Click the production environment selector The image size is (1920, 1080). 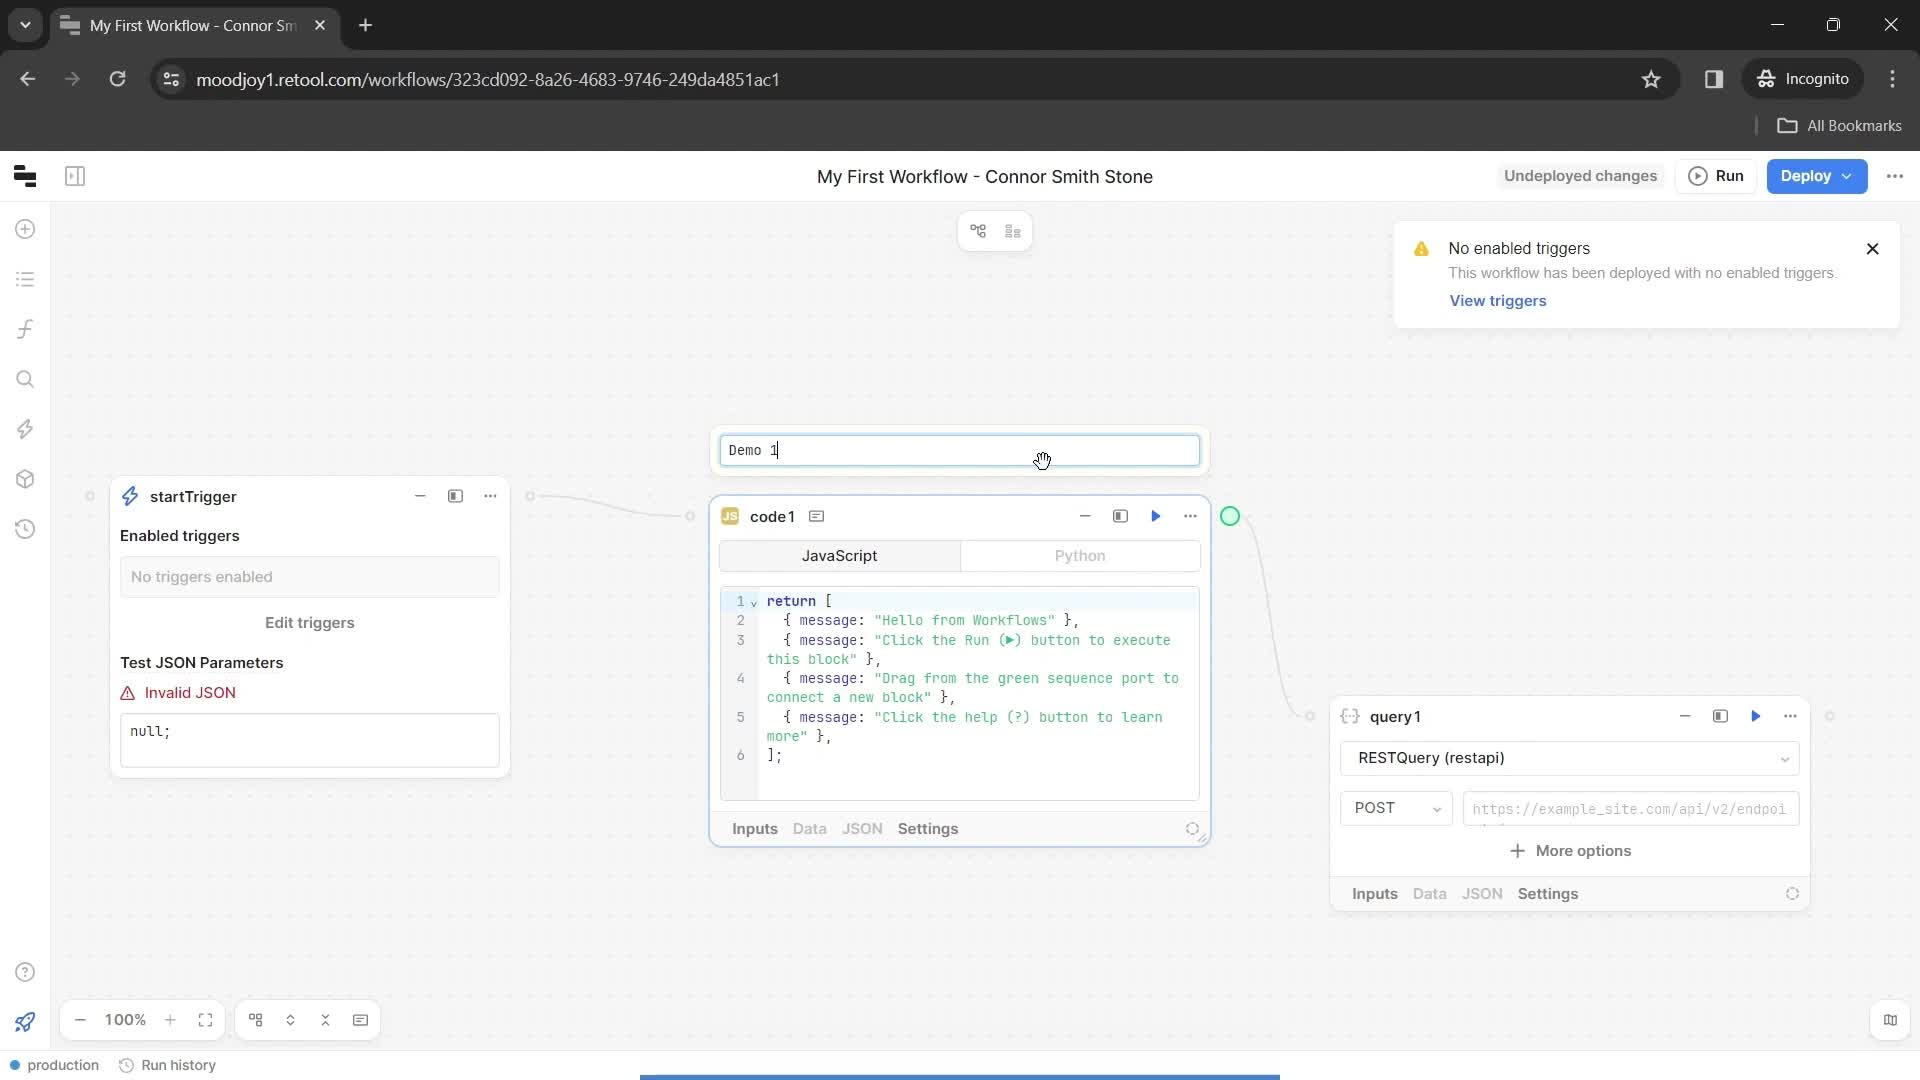(x=55, y=1065)
